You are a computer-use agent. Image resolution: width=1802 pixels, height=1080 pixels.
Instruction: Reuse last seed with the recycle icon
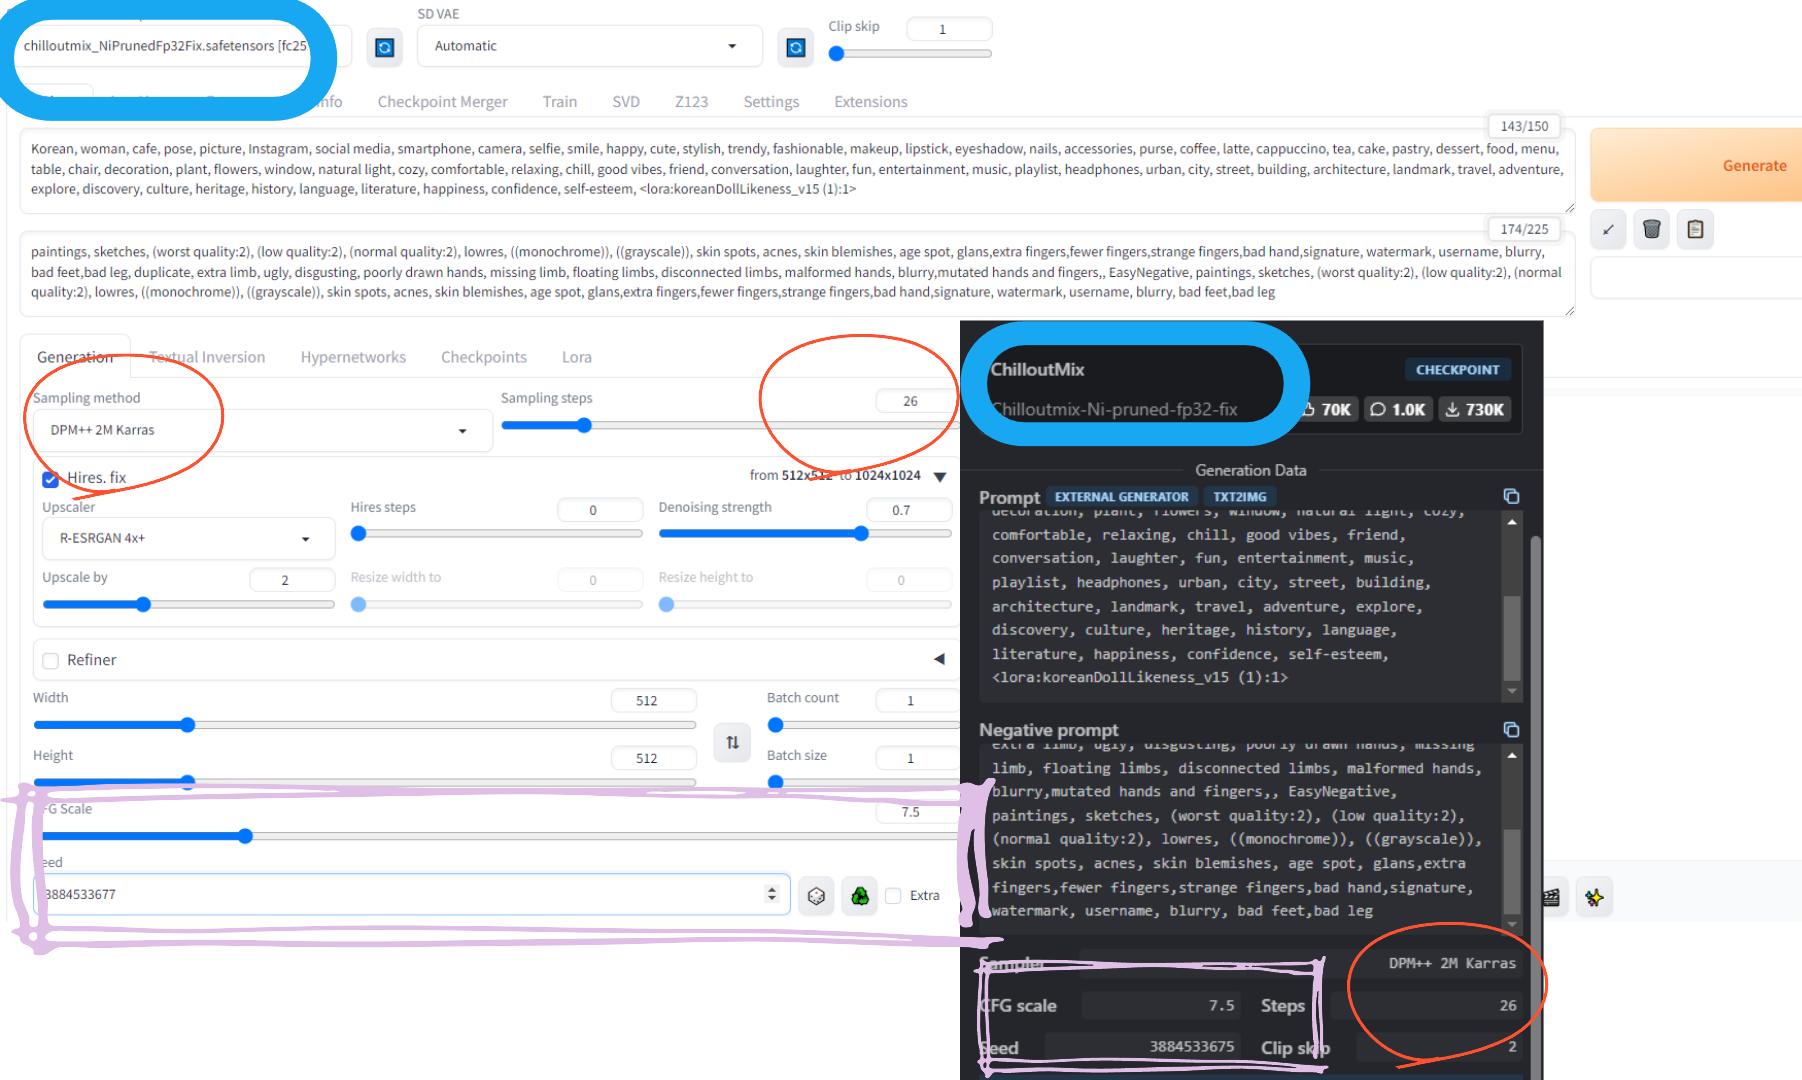(860, 895)
